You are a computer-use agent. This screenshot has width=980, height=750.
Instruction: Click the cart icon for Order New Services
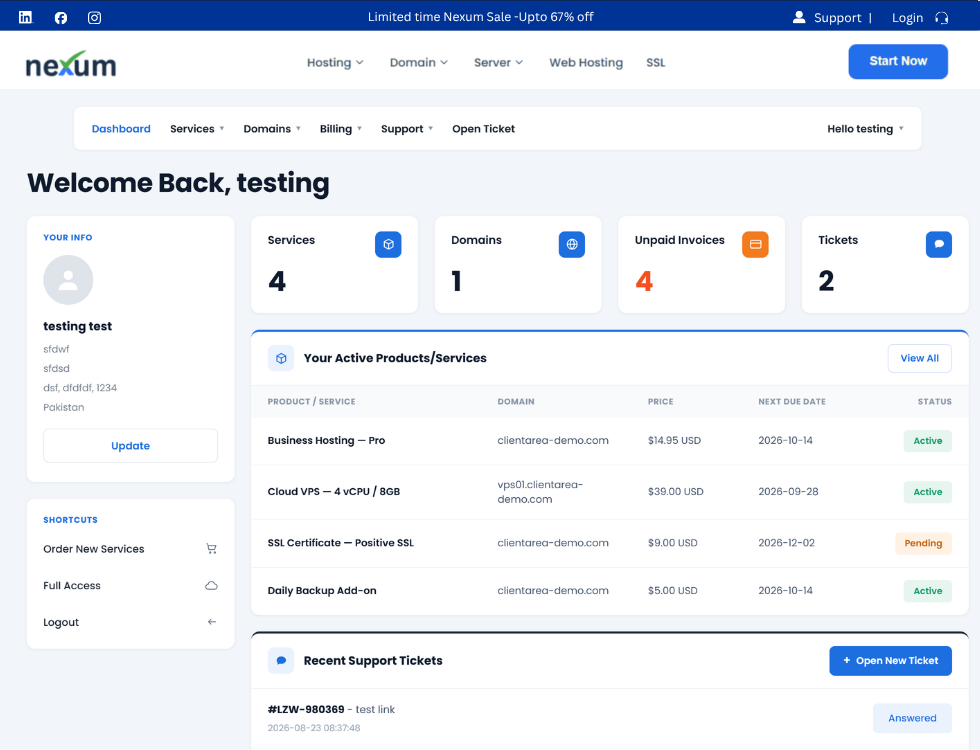click(212, 549)
